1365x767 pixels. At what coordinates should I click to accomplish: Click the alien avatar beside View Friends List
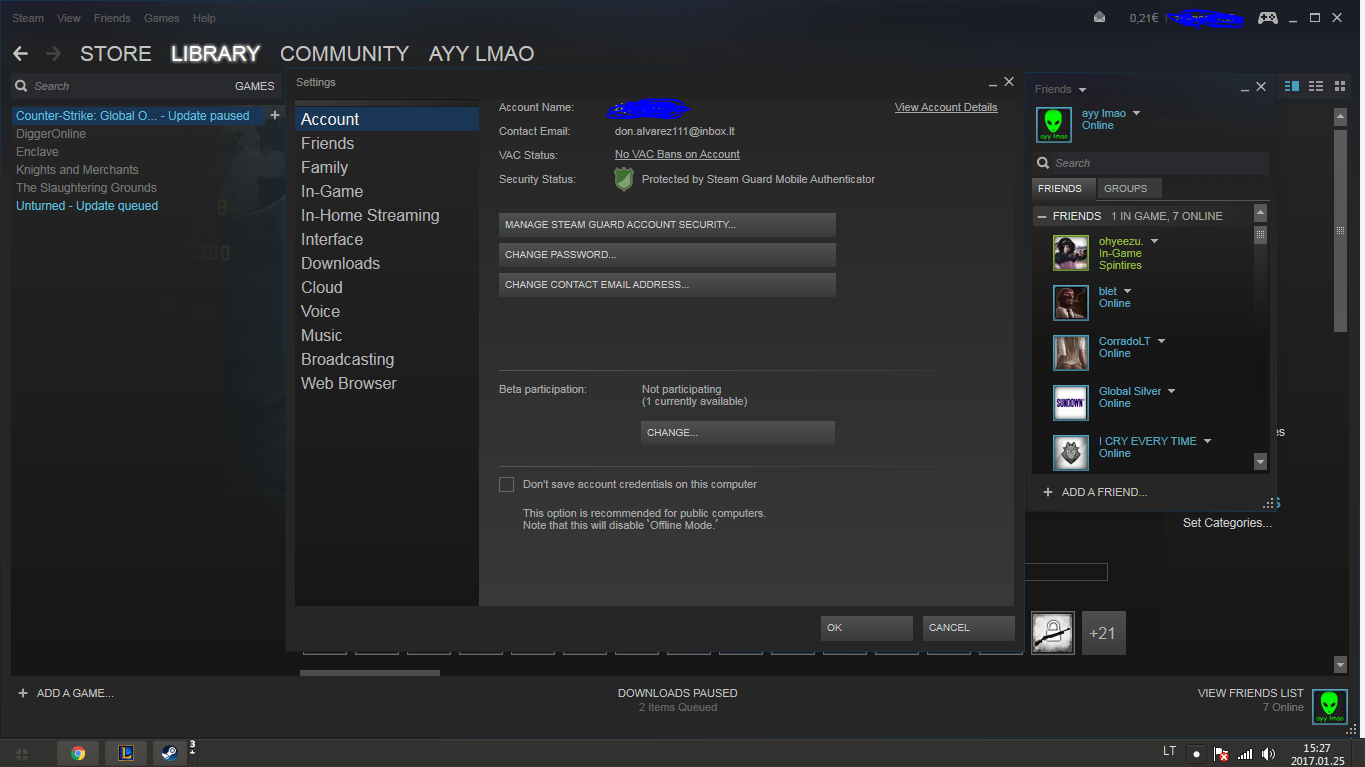point(1330,706)
